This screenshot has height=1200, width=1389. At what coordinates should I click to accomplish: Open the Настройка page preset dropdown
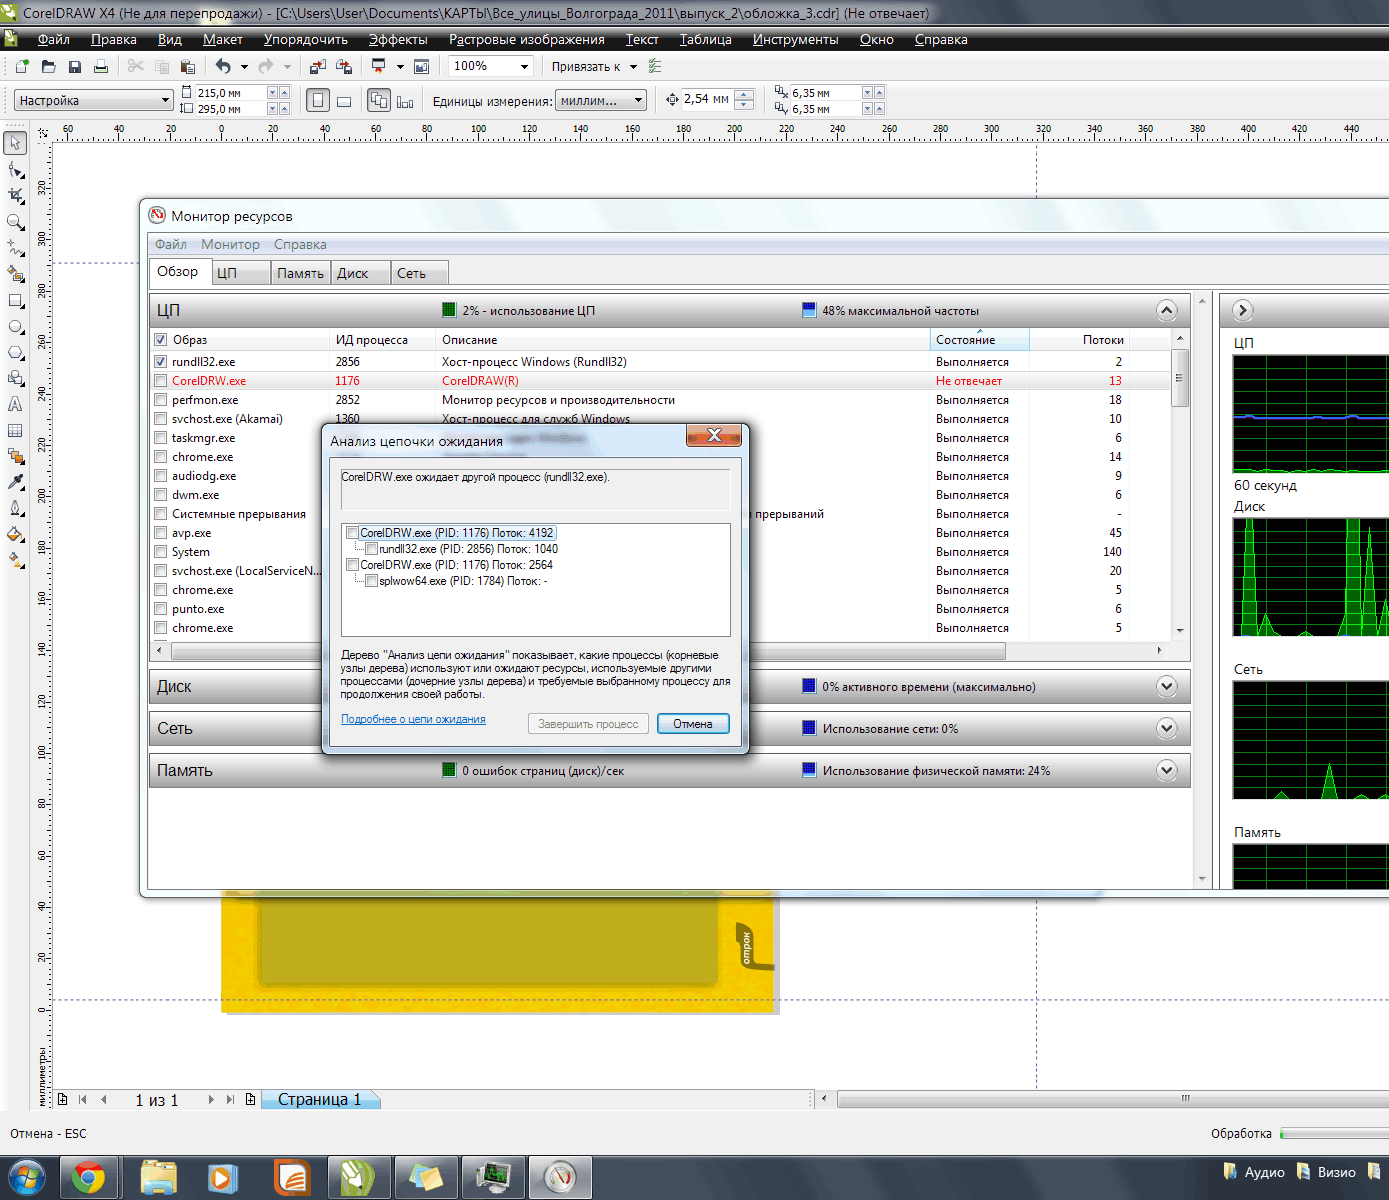coord(166,100)
